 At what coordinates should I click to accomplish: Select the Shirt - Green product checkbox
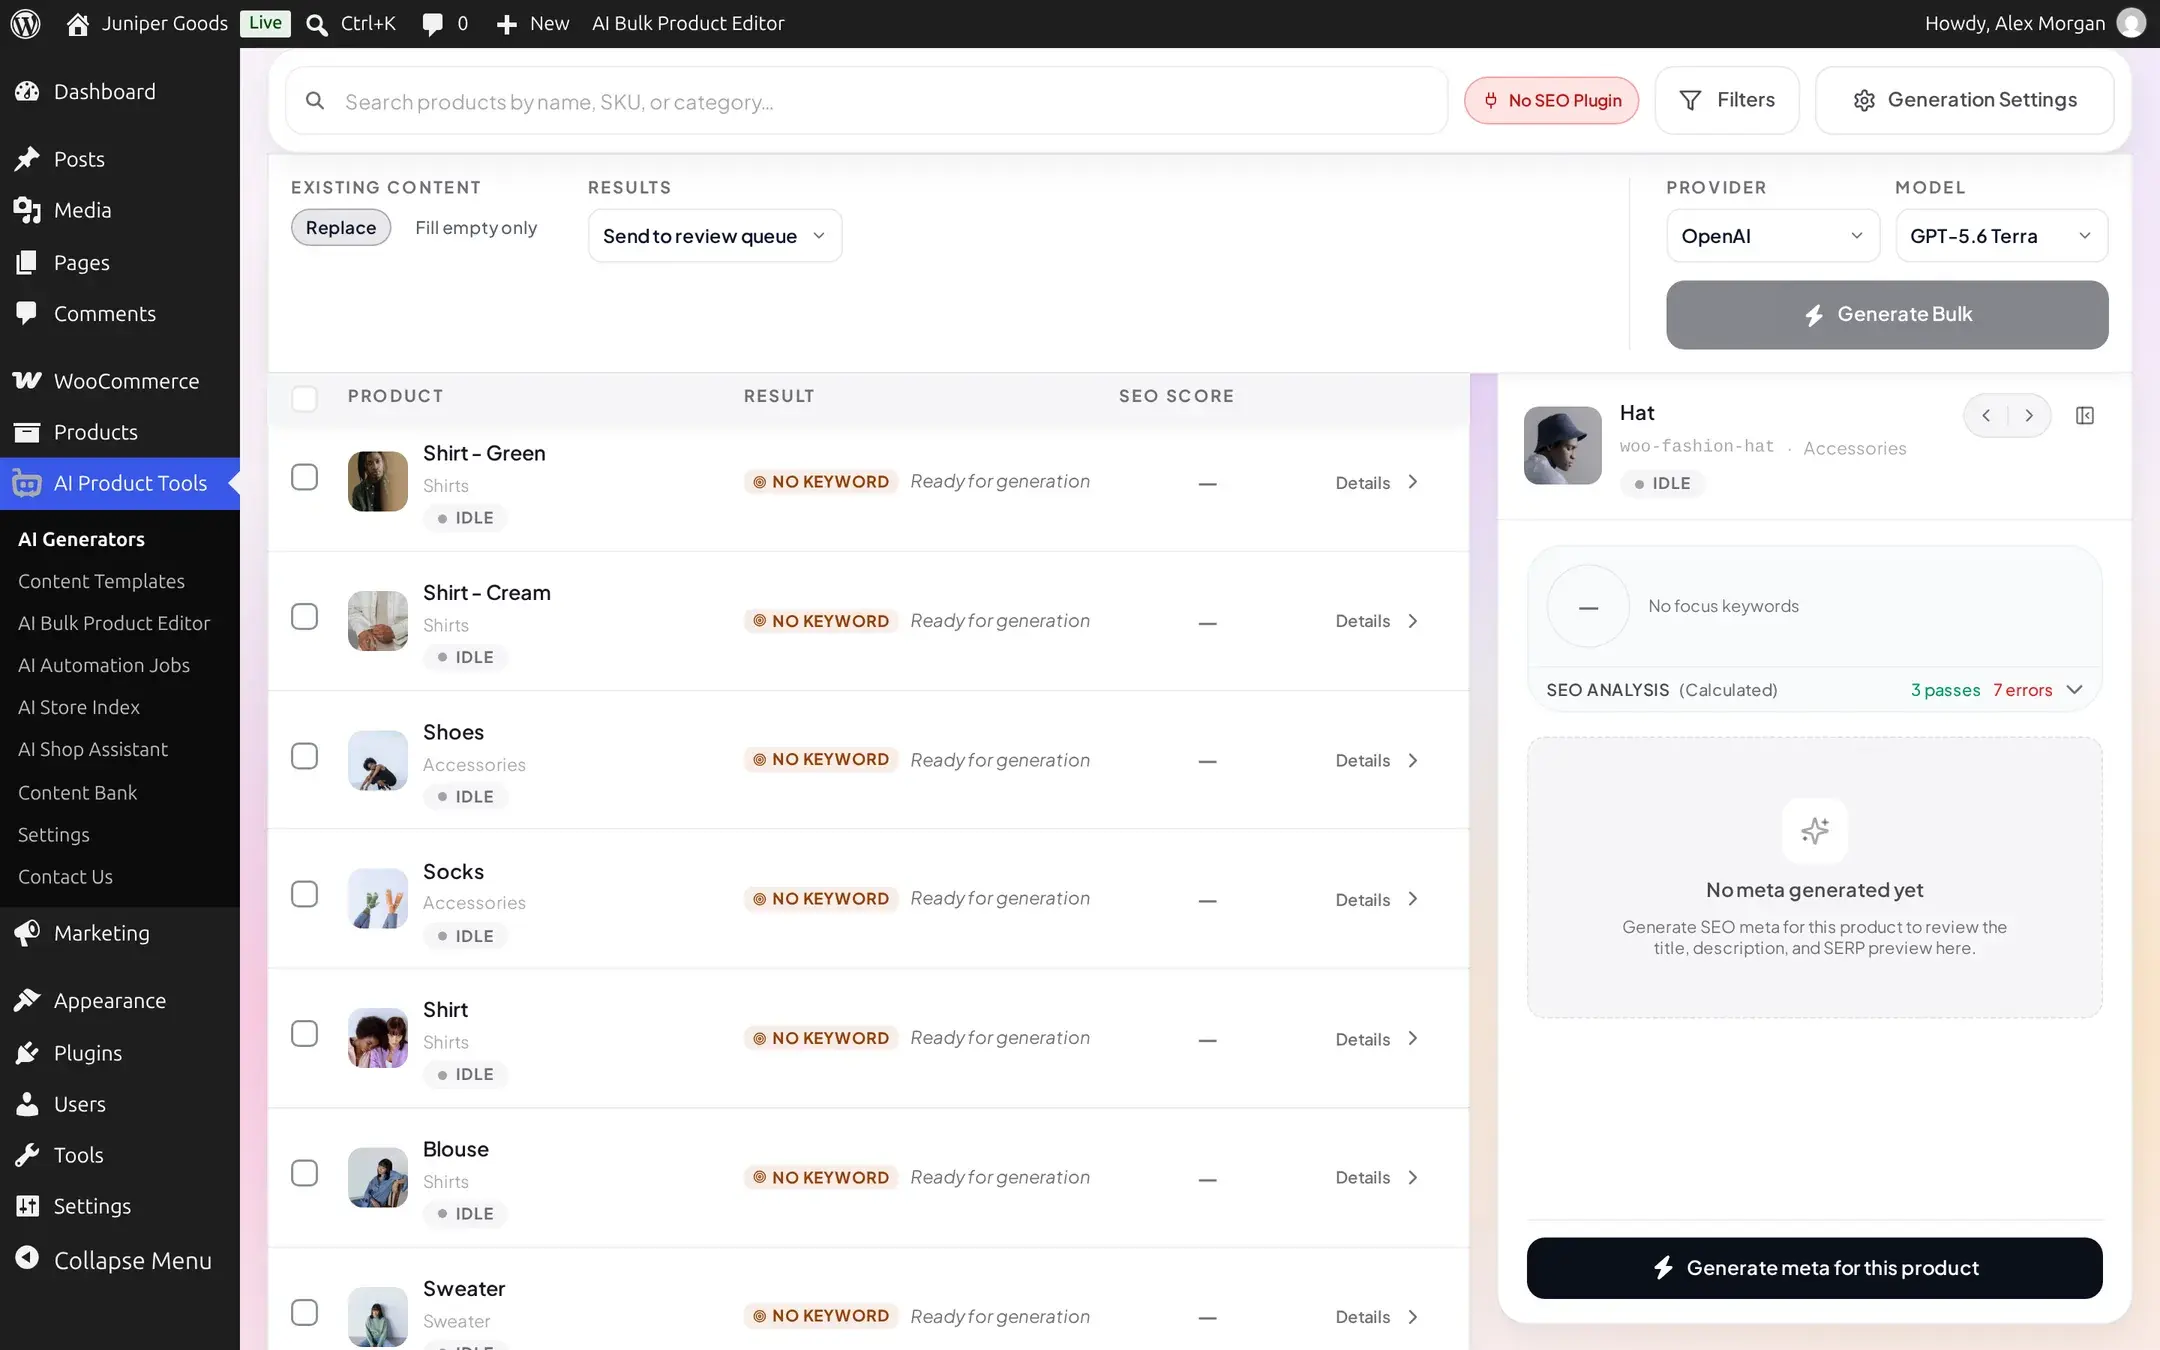304,477
